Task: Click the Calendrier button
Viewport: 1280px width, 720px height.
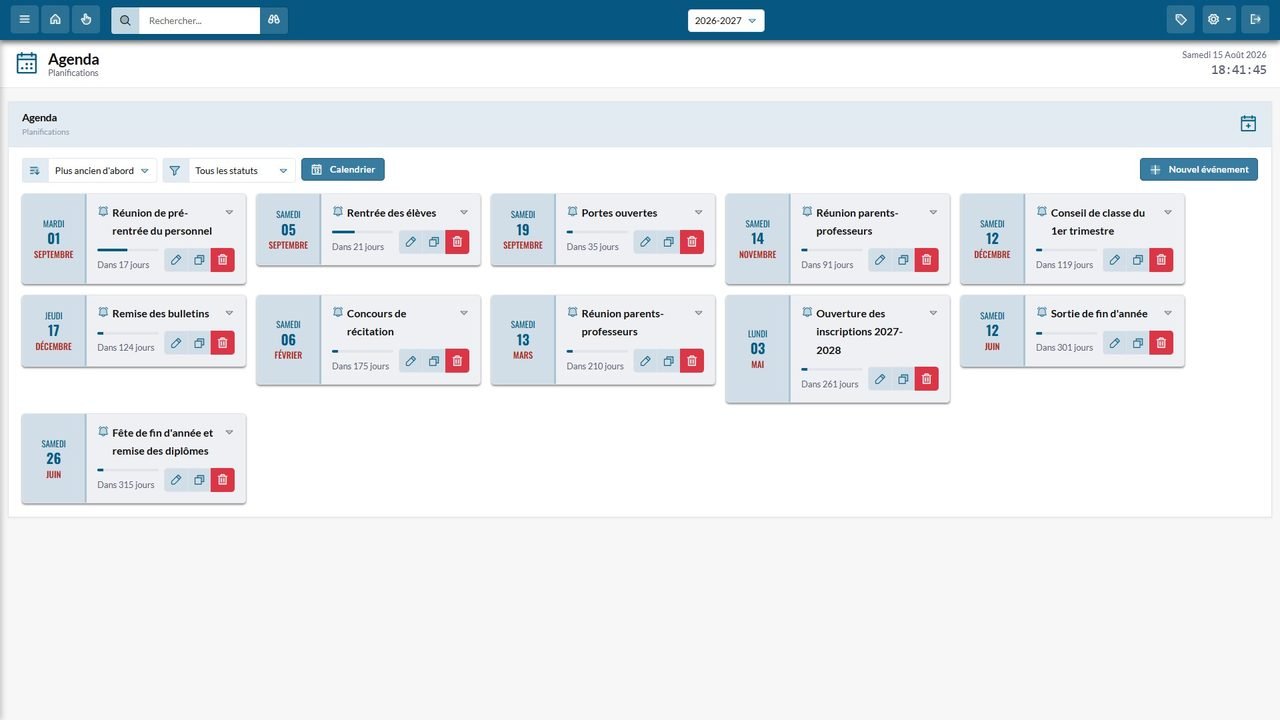Action: 343,170
